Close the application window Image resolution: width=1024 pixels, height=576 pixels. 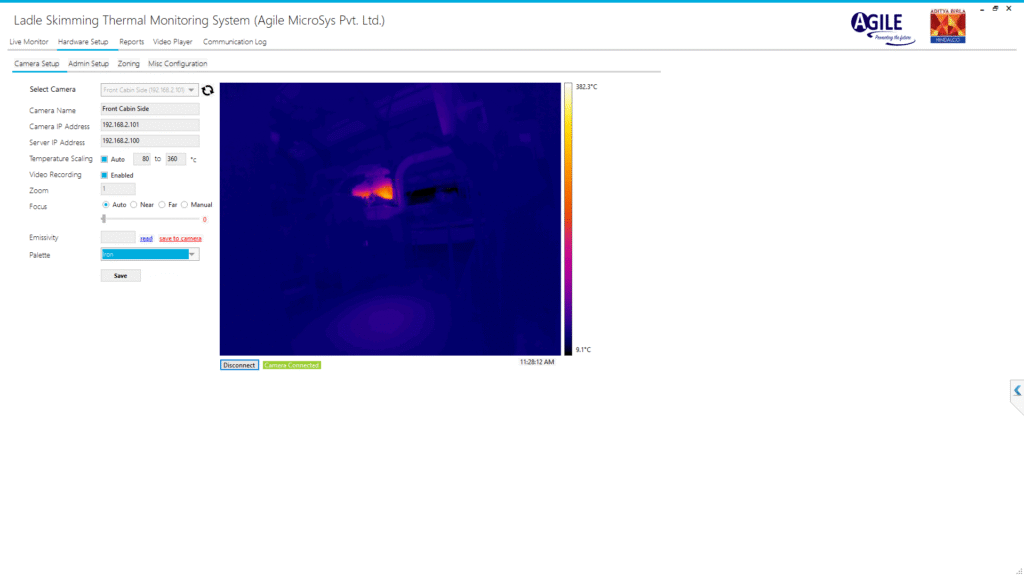pyautogui.click(x=1009, y=8)
